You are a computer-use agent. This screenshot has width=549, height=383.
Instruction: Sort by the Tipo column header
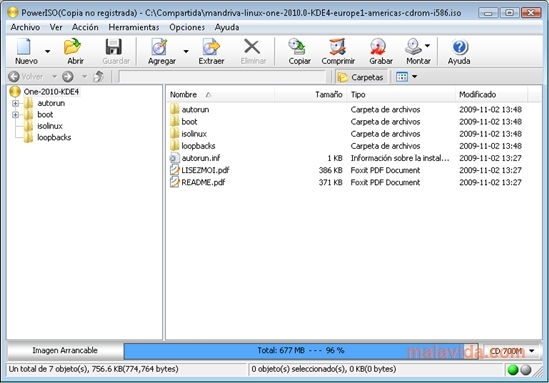401,95
